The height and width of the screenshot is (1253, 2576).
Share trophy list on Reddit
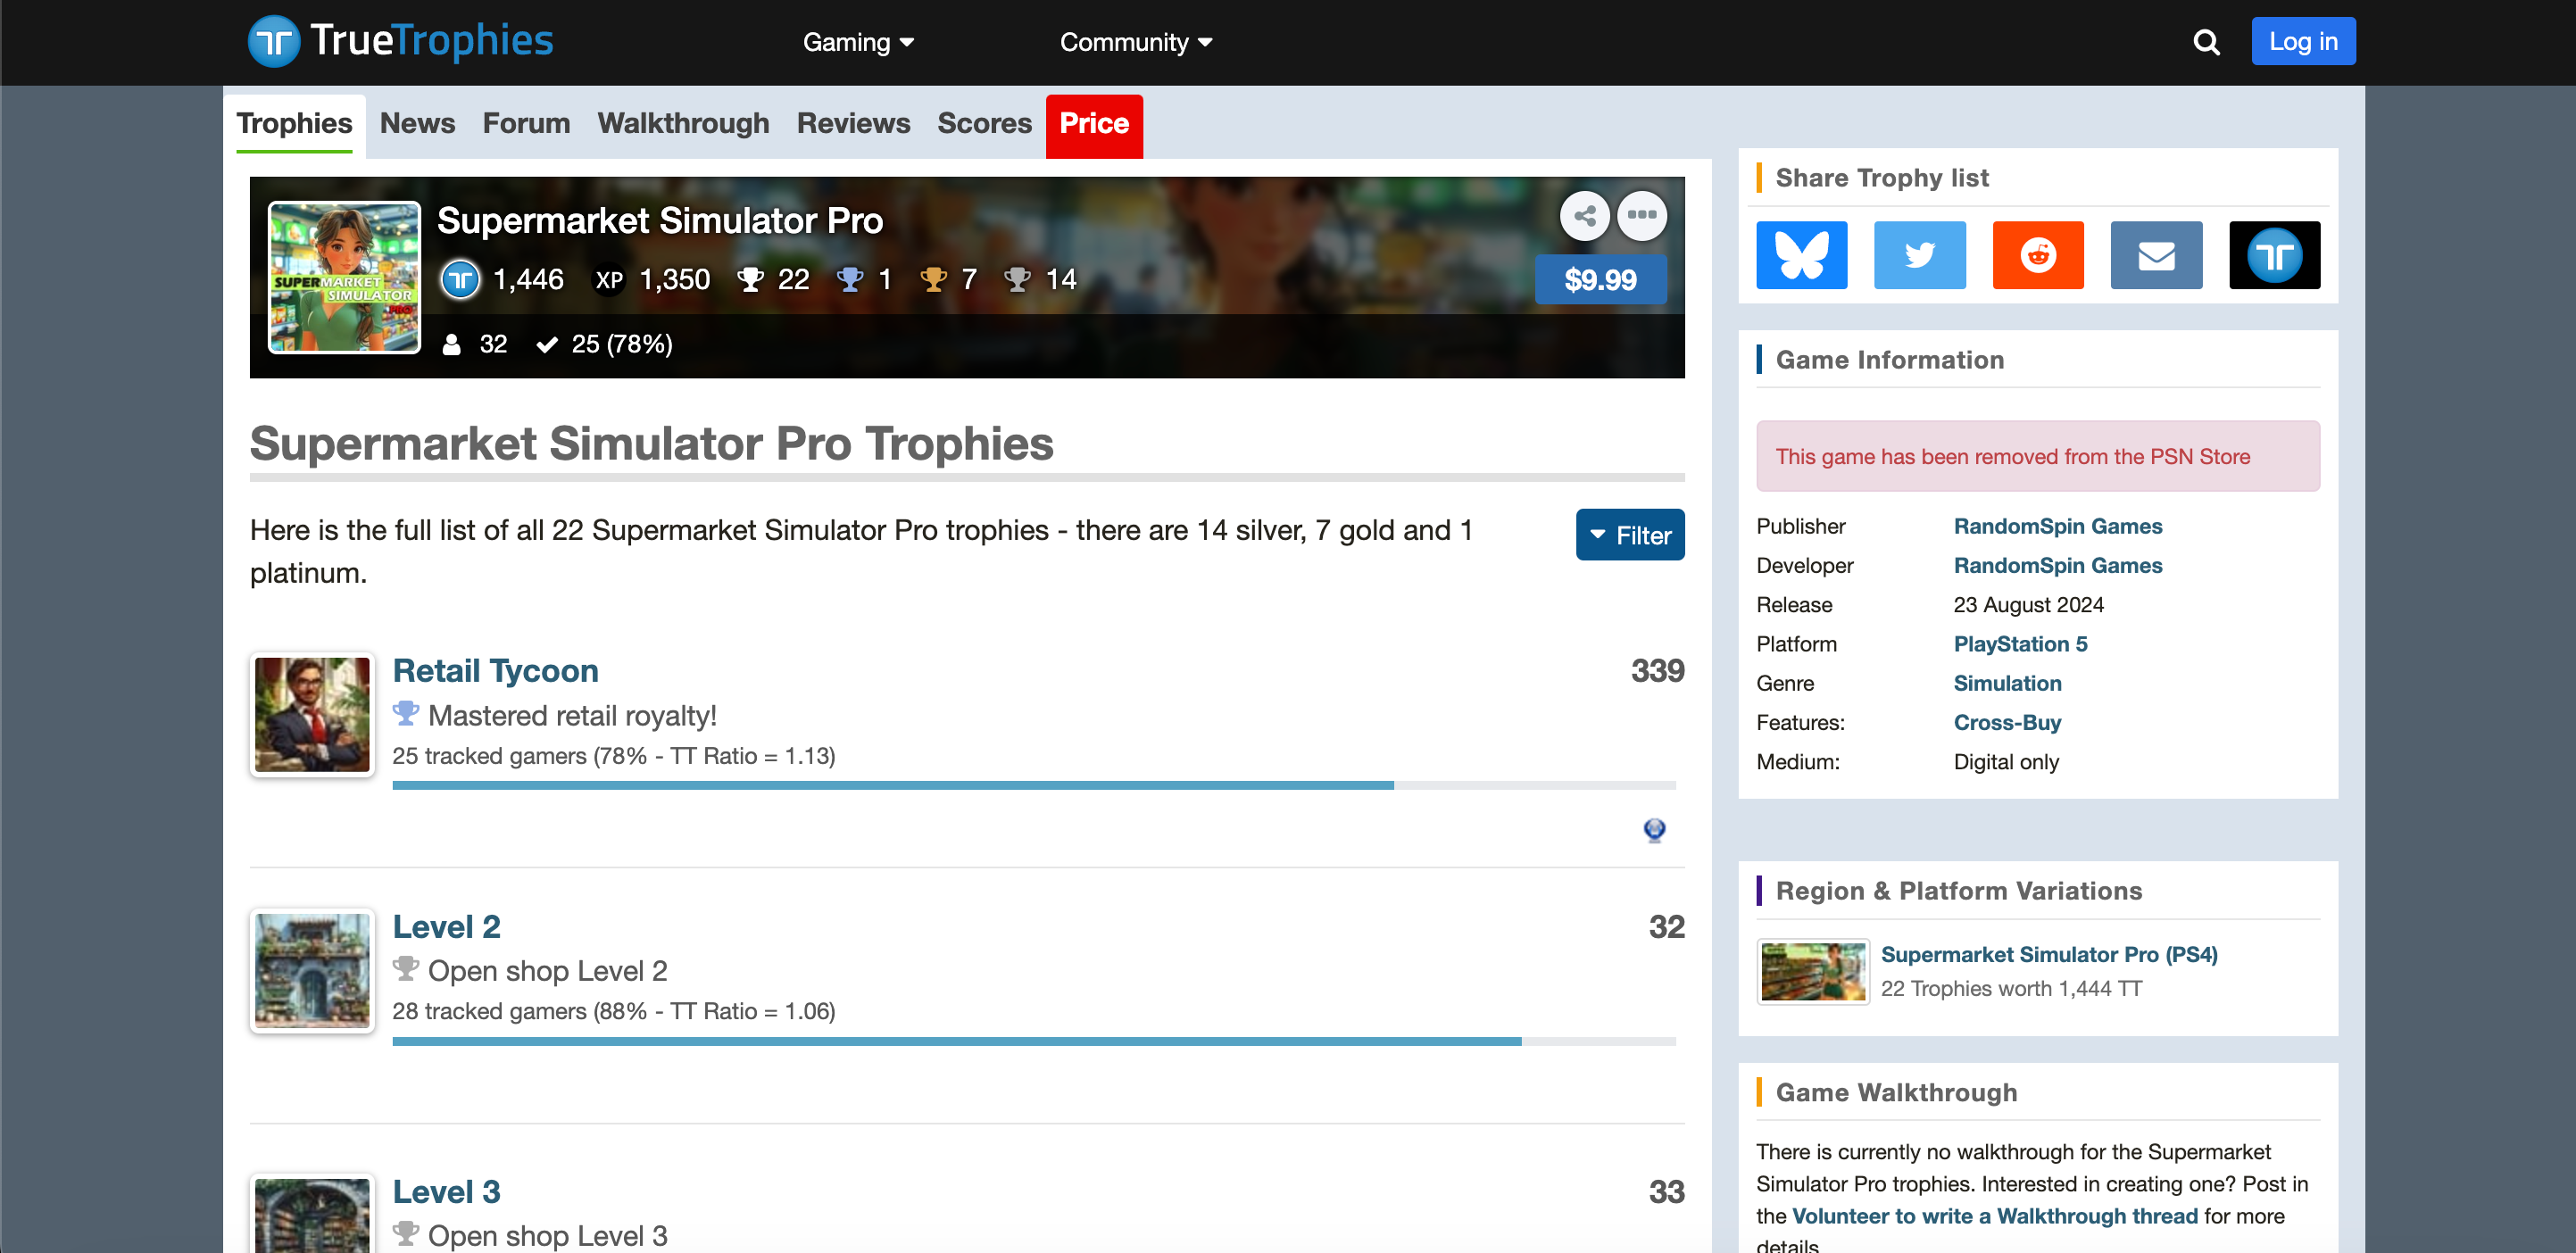tap(2038, 255)
